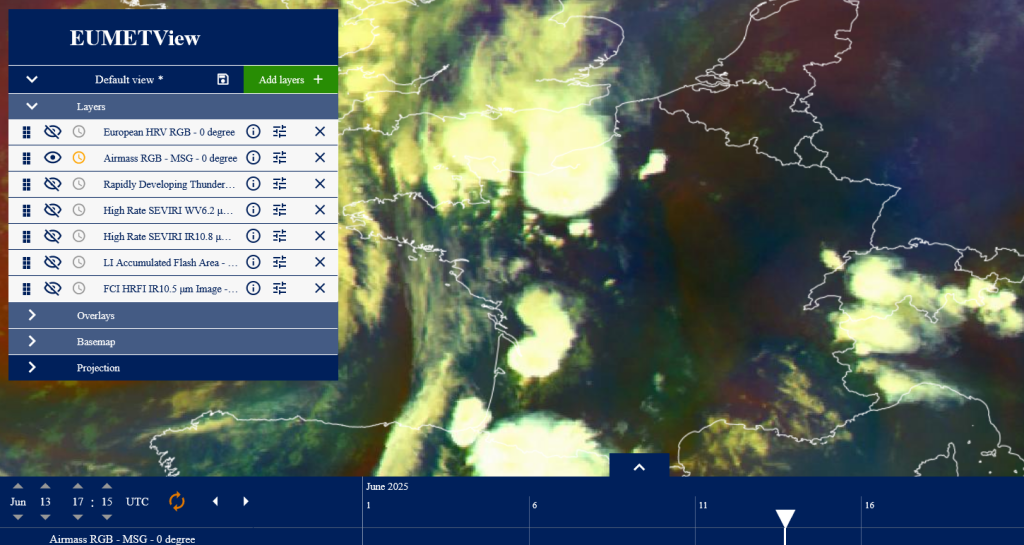Remove the FCI HRFI IR10.5 layer
This screenshot has height=545, width=1024.
coord(320,288)
